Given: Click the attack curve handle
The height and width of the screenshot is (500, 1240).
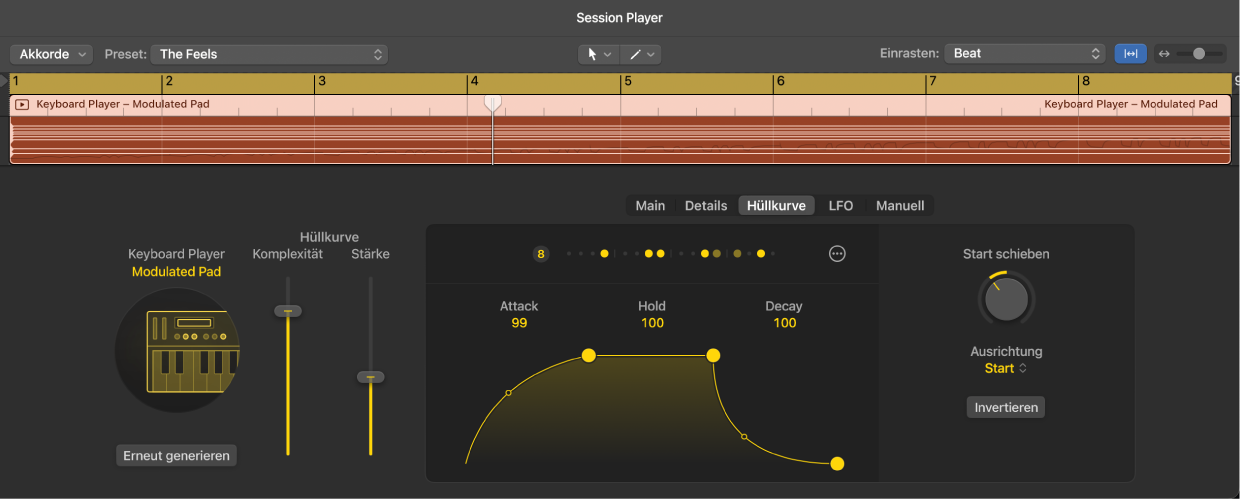Looking at the screenshot, I should pyautogui.click(x=508, y=393).
